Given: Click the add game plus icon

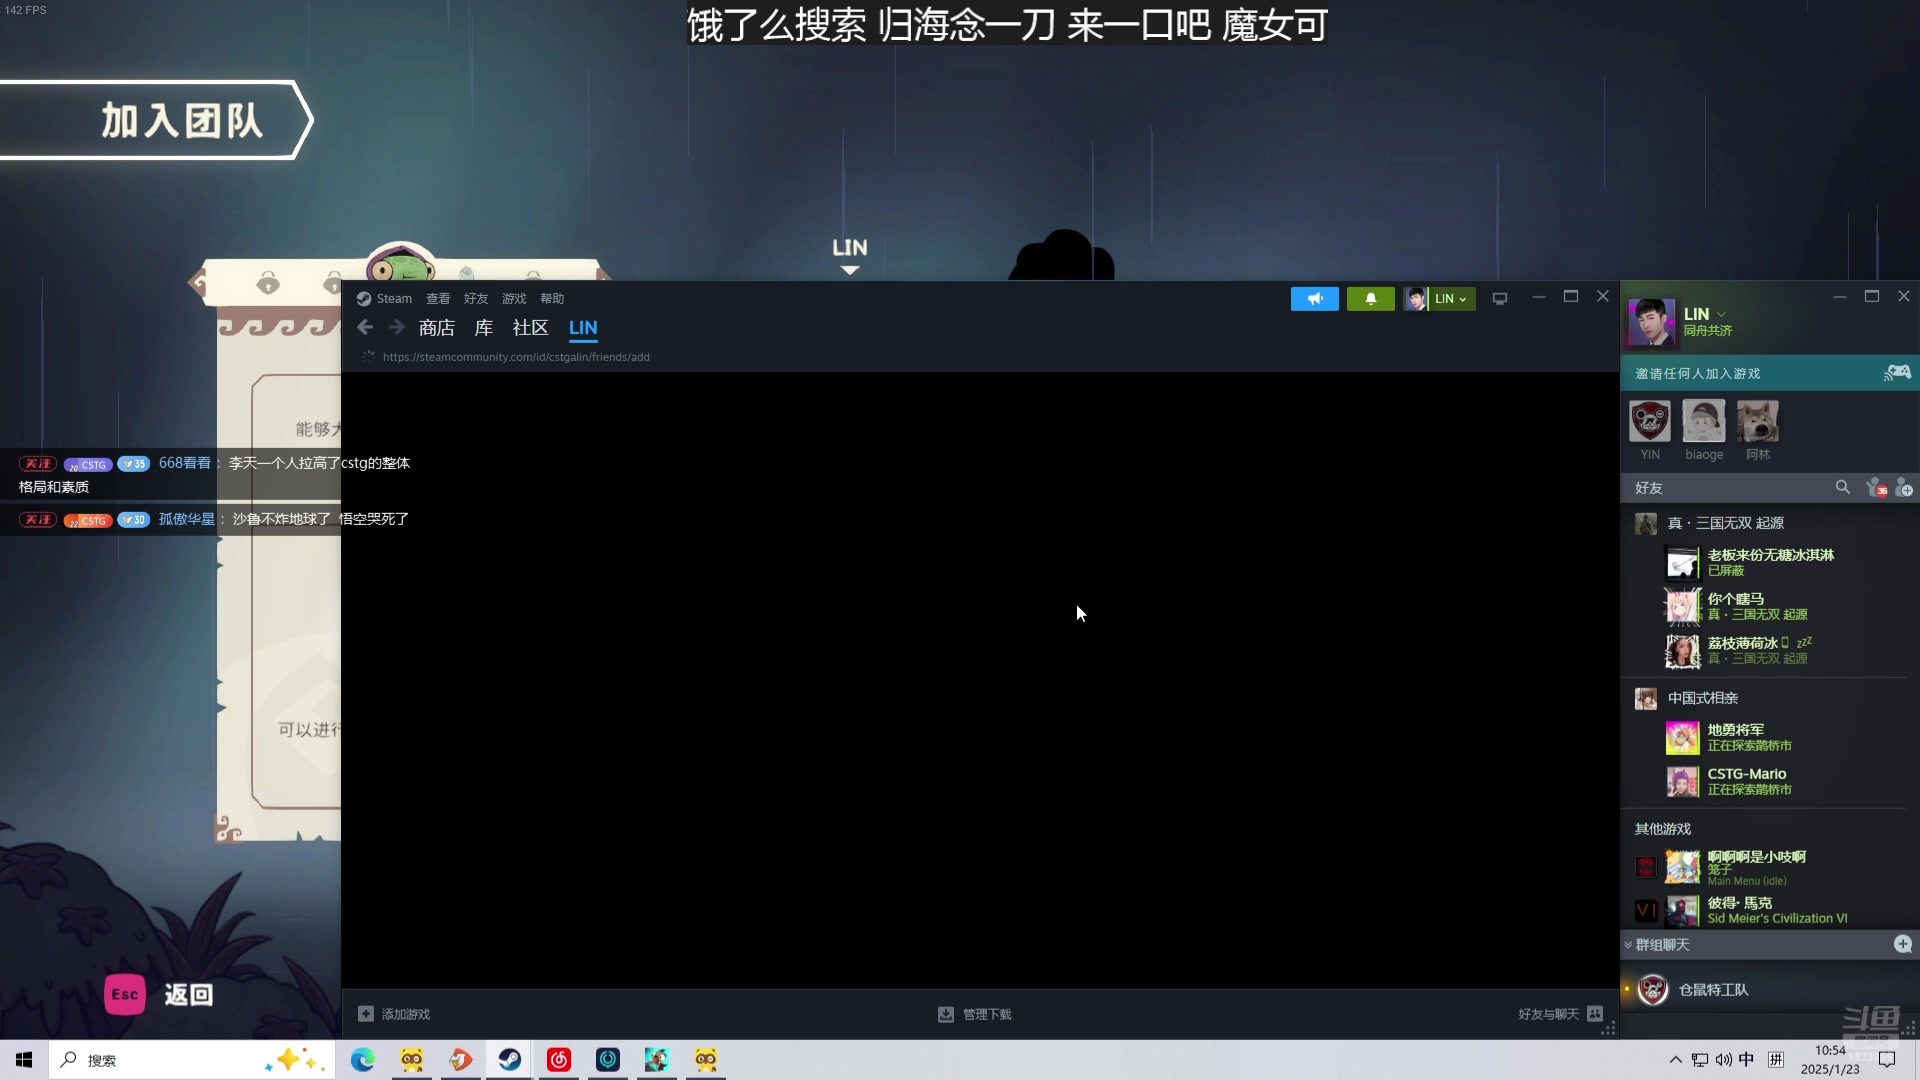Looking at the screenshot, I should 366,1014.
